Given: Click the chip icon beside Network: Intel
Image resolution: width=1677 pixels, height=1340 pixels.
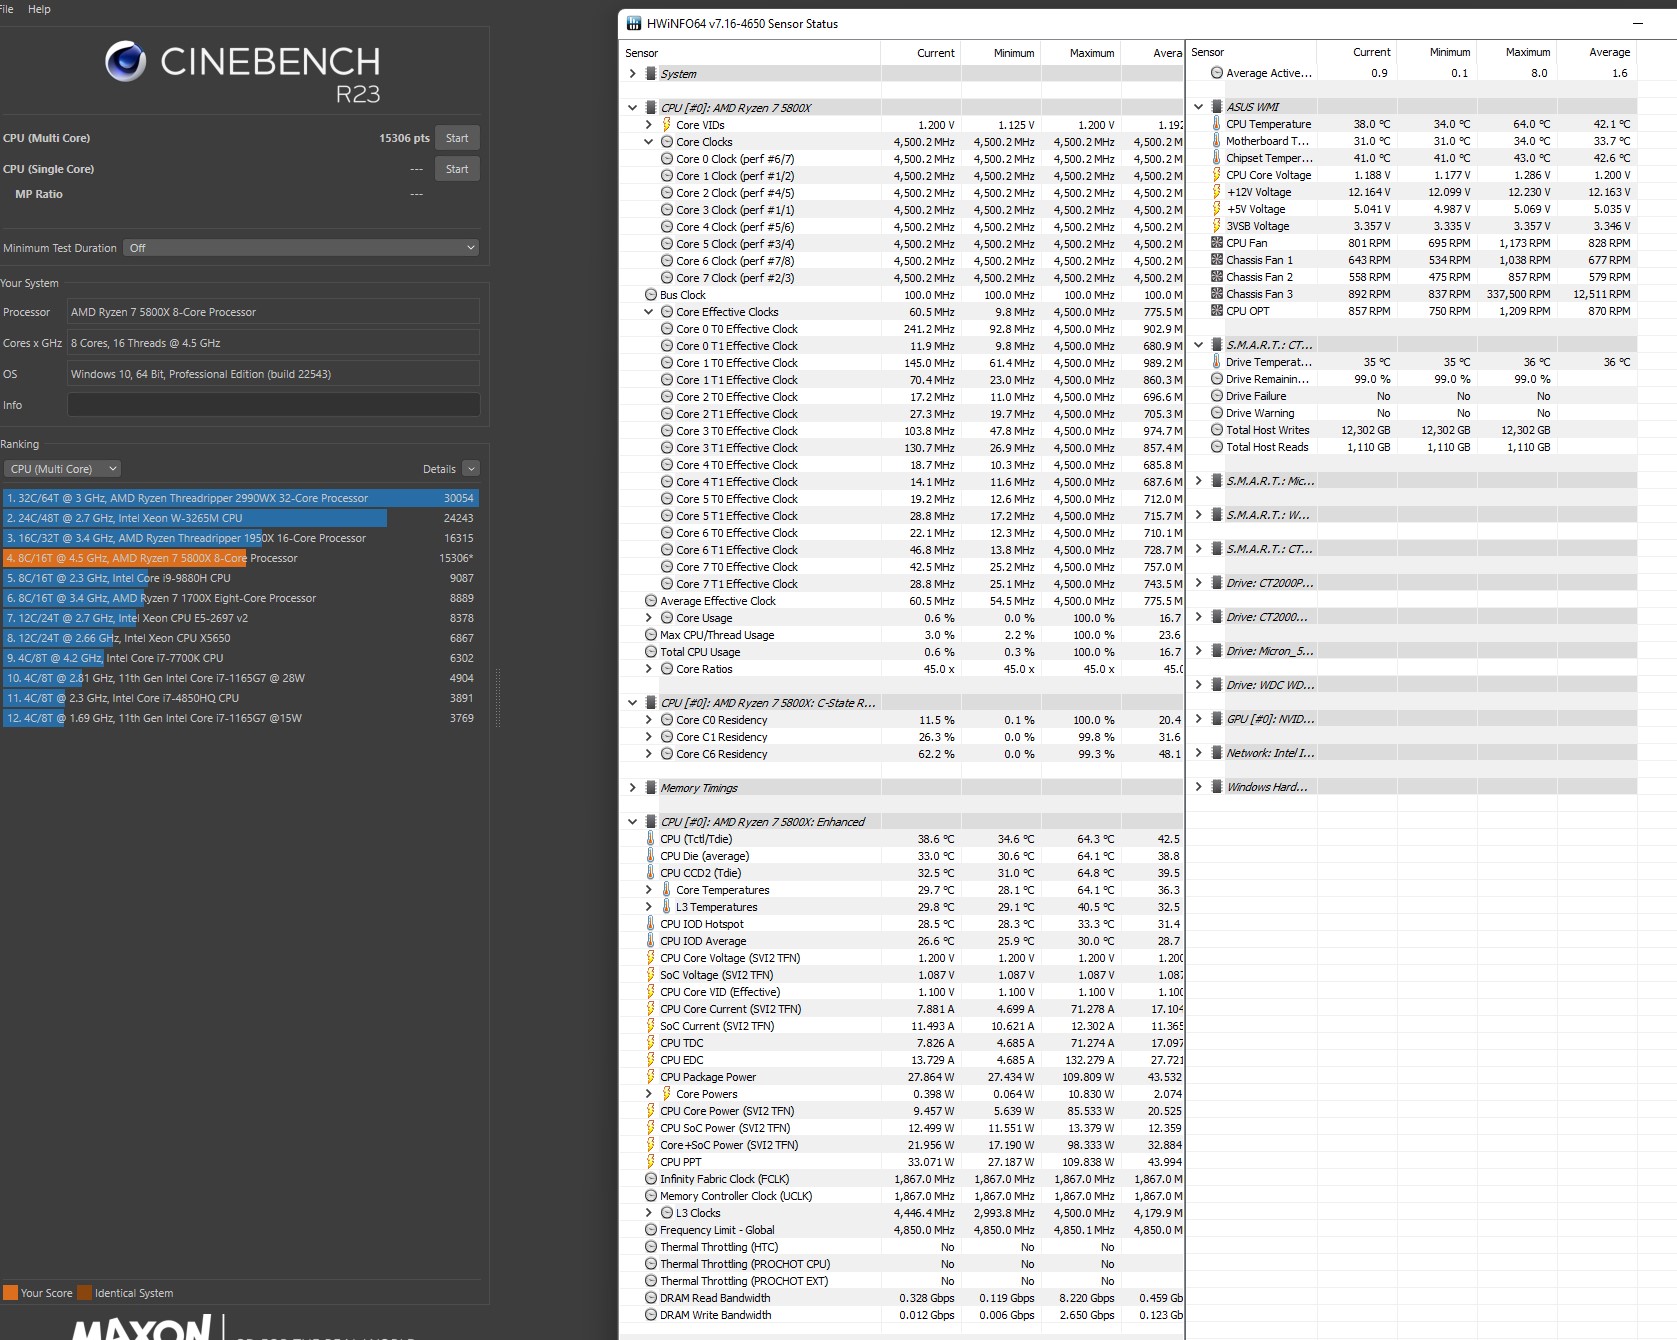Looking at the screenshot, I should (1217, 753).
